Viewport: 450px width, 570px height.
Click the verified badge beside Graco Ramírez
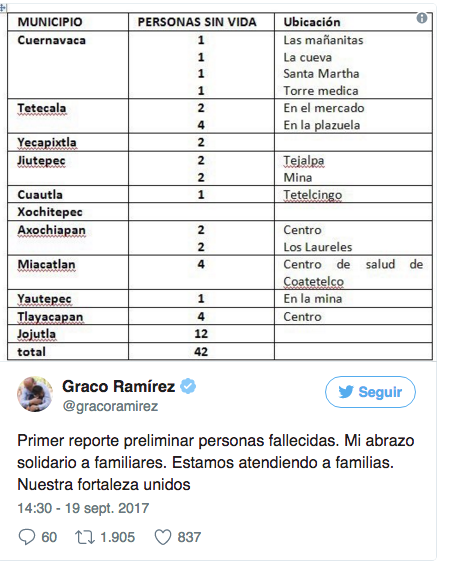tap(188, 386)
